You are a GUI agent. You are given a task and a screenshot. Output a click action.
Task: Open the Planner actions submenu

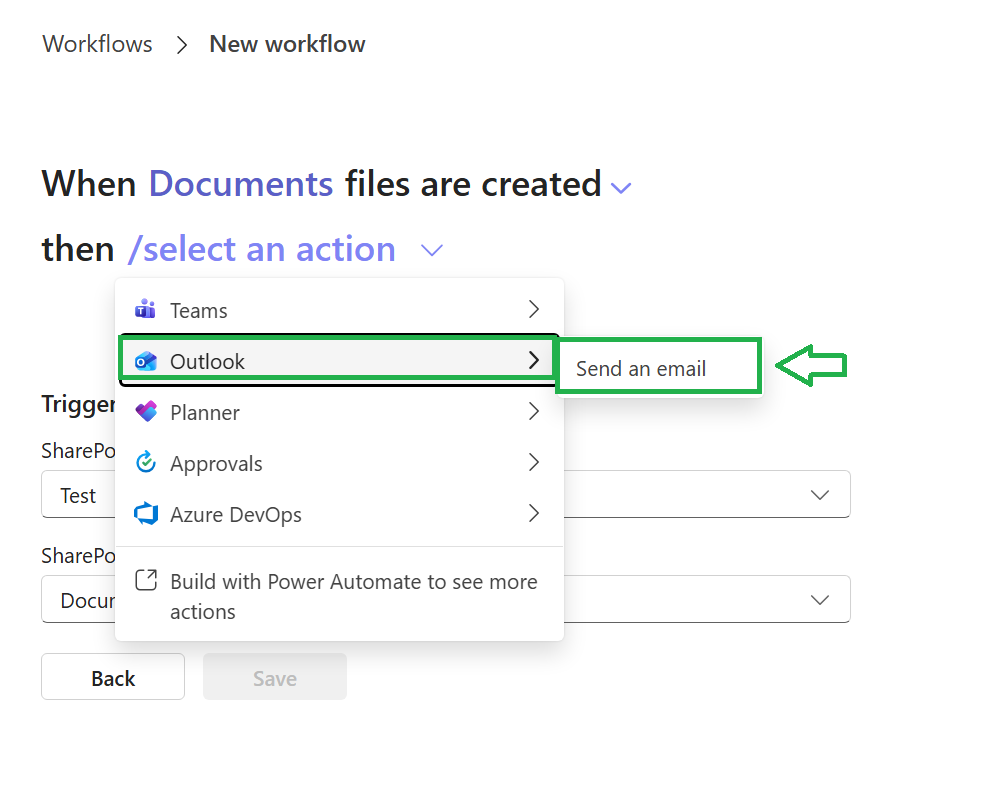pyautogui.click(x=339, y=412)
